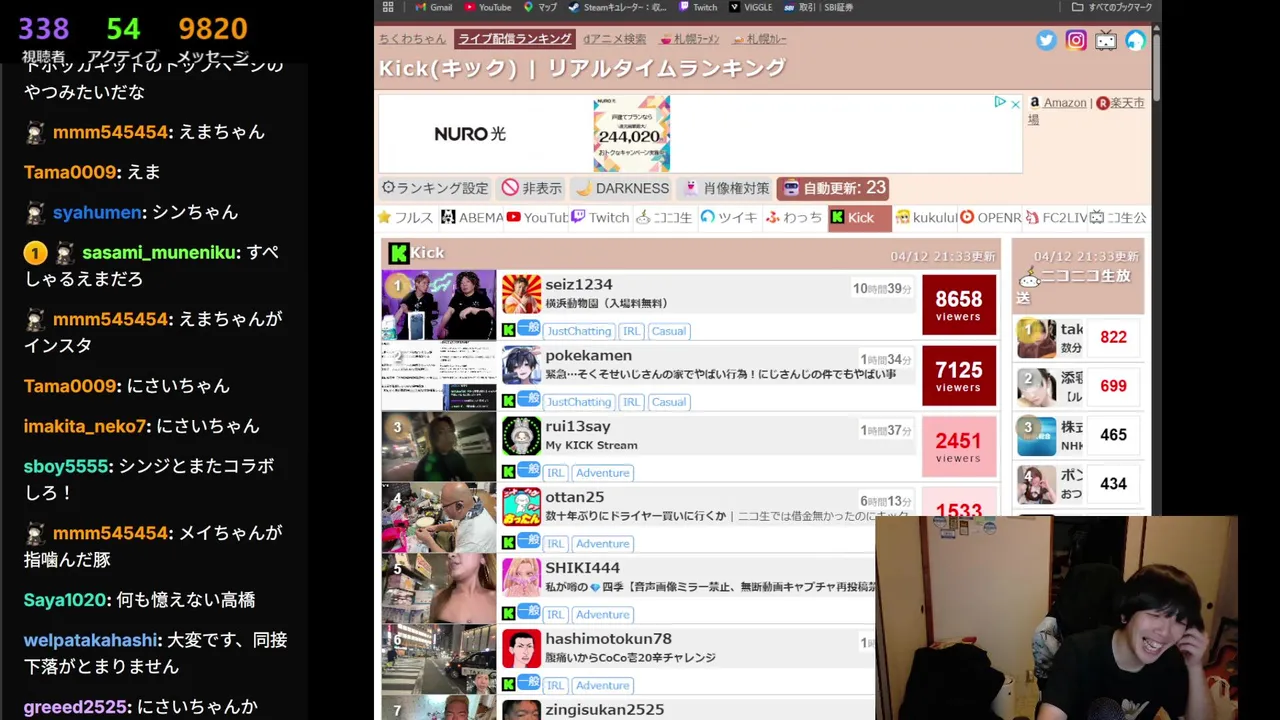This screenshot has width=1280, height=720.
Task: Switch to the ニコ生公 ranking tab
Action: (1118, 217)
